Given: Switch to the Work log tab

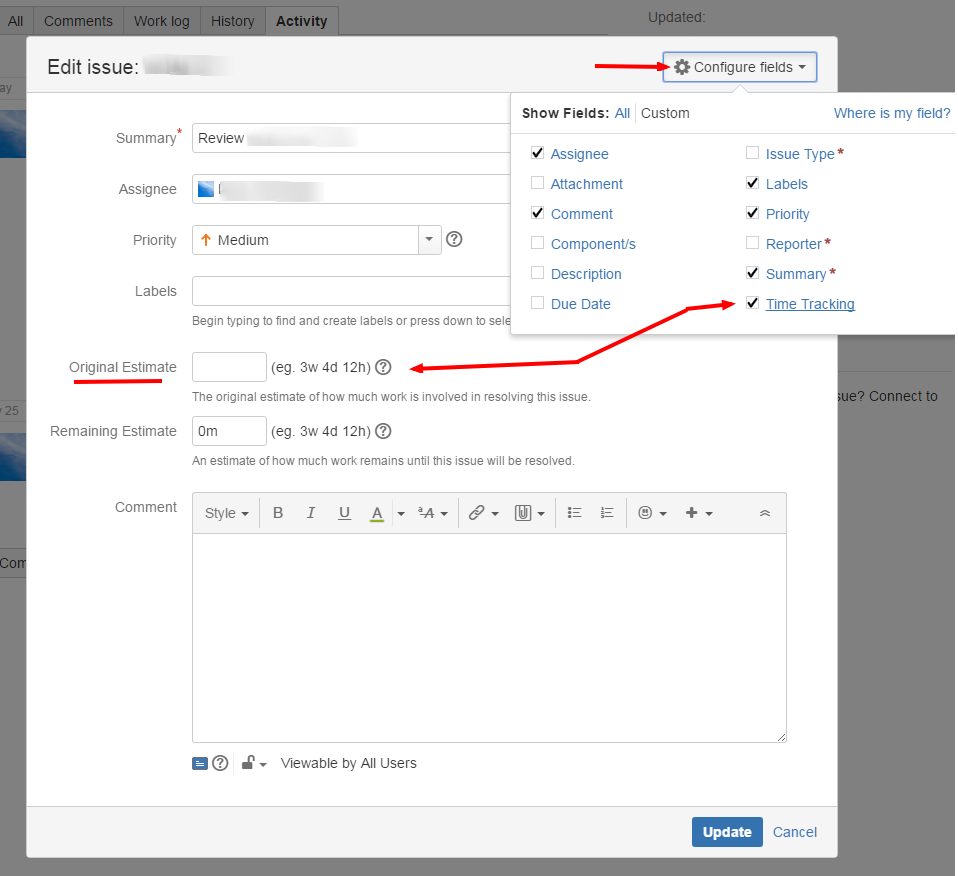Looking at the screenshot, I should pos(161,20).
